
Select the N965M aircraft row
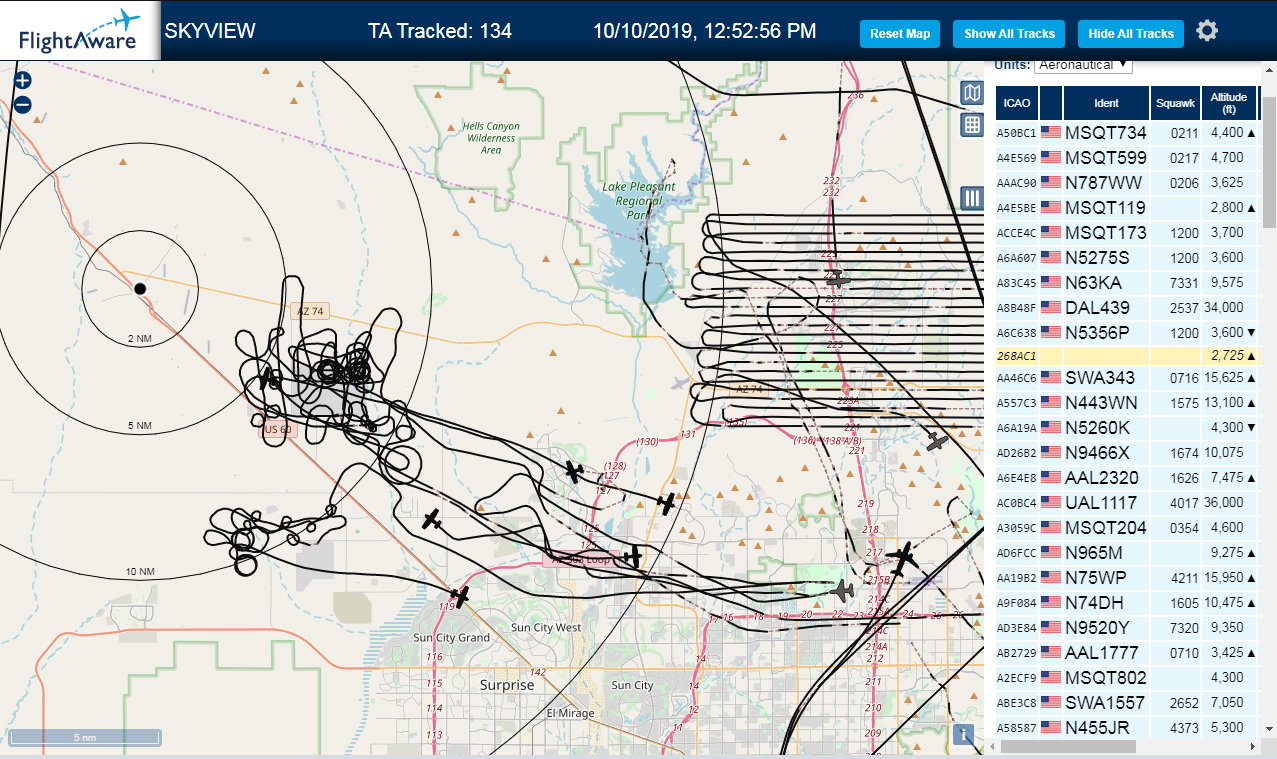pyautogui.click(x=1126, y=552)
